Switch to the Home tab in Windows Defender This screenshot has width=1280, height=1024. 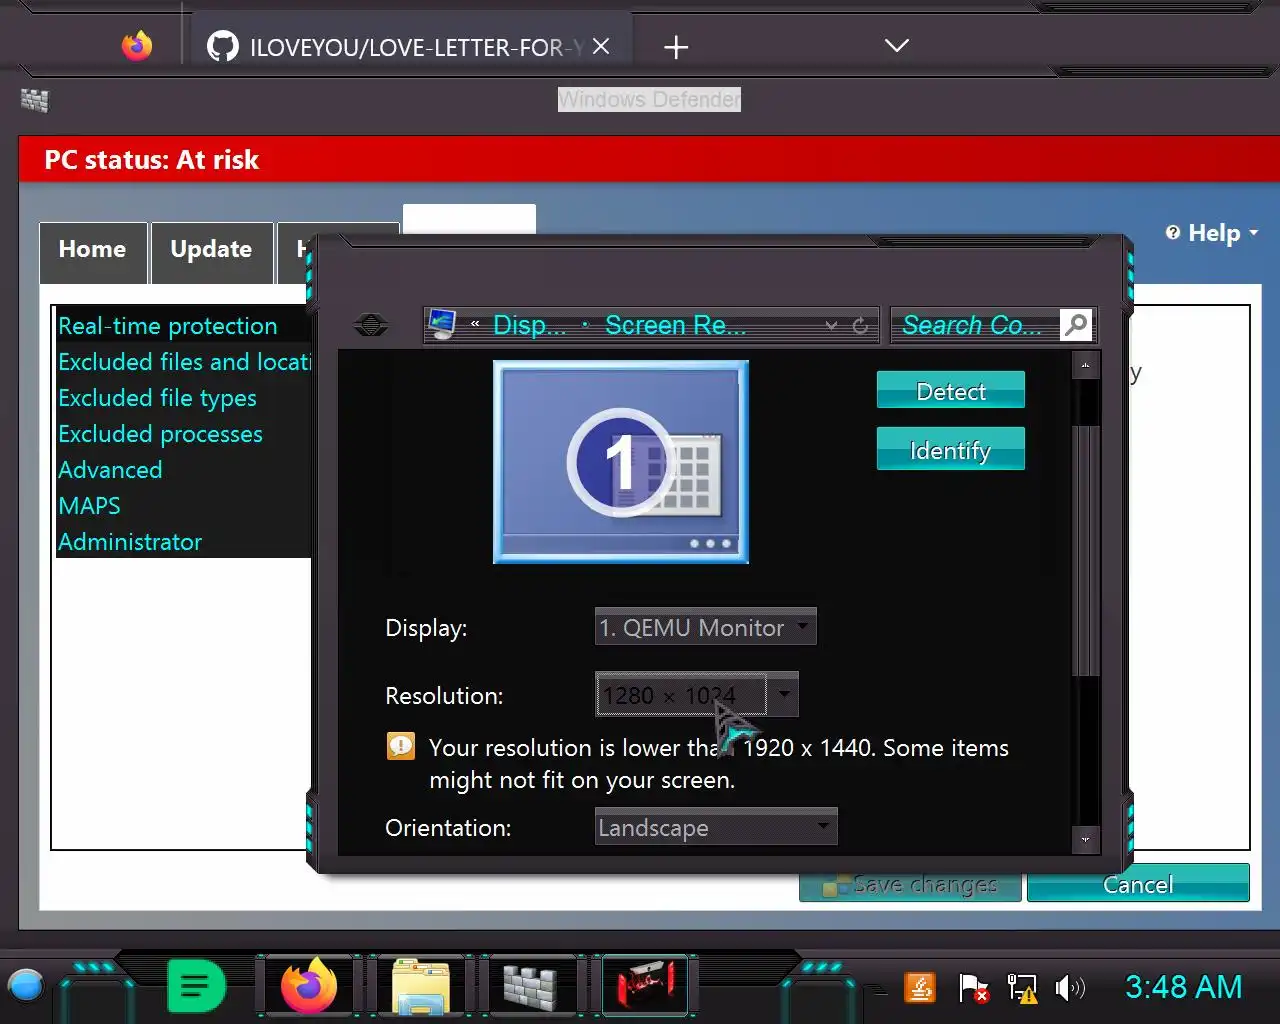pos(93,250)
